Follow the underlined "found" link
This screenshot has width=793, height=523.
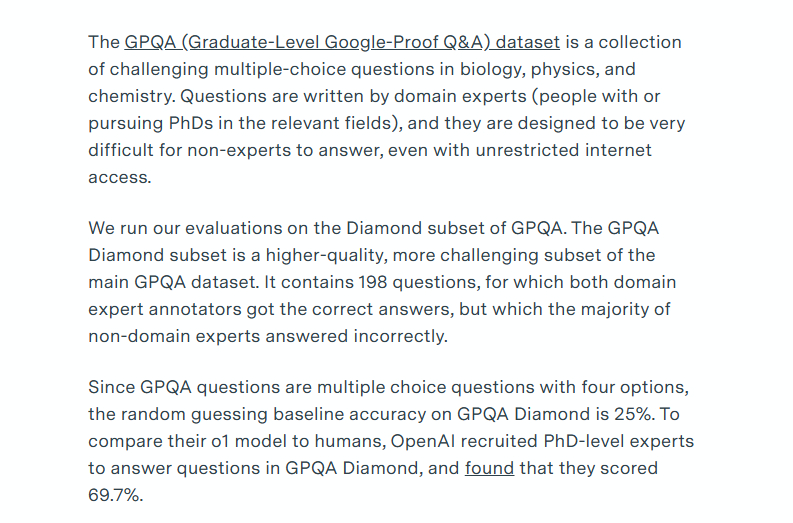(x=489, y=468)
